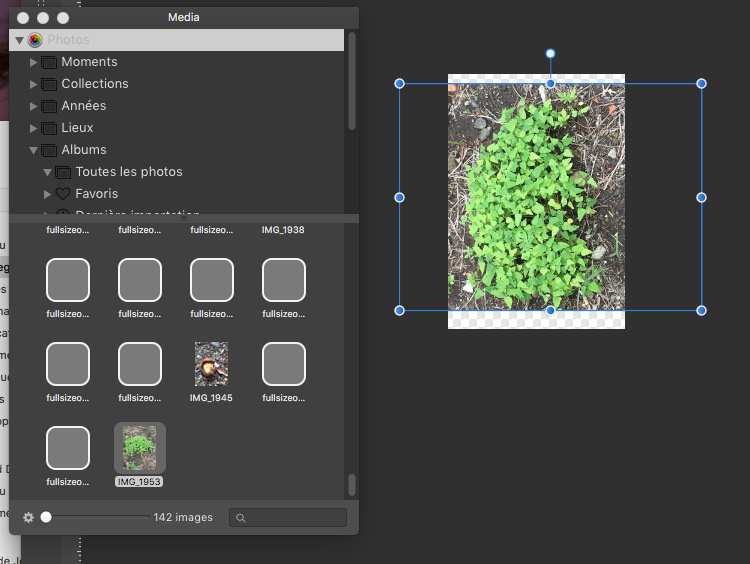Screen dimensions: 750x564
Task: Click the rotation handle above the image
Action: pyautogui.click(x=551, y=54)
